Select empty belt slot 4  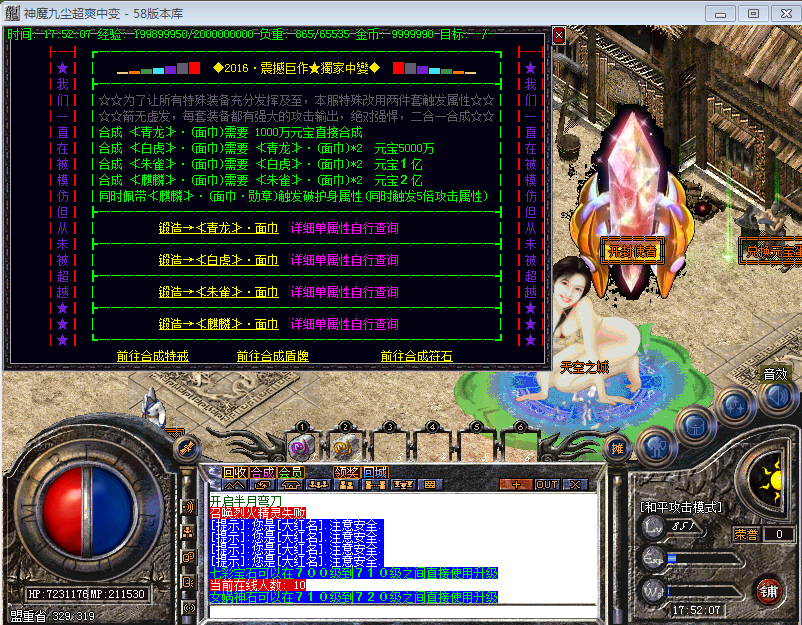pyautogui.click(x=432, y=447)
